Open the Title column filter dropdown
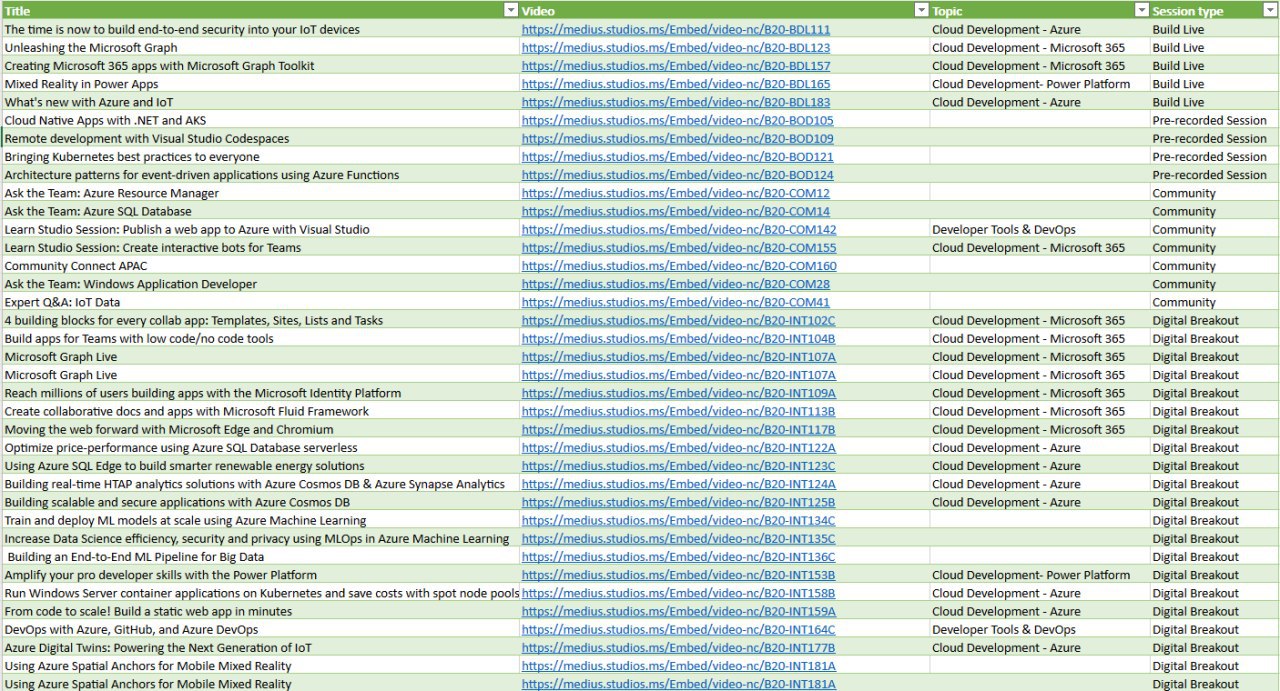 coord(511,10)
